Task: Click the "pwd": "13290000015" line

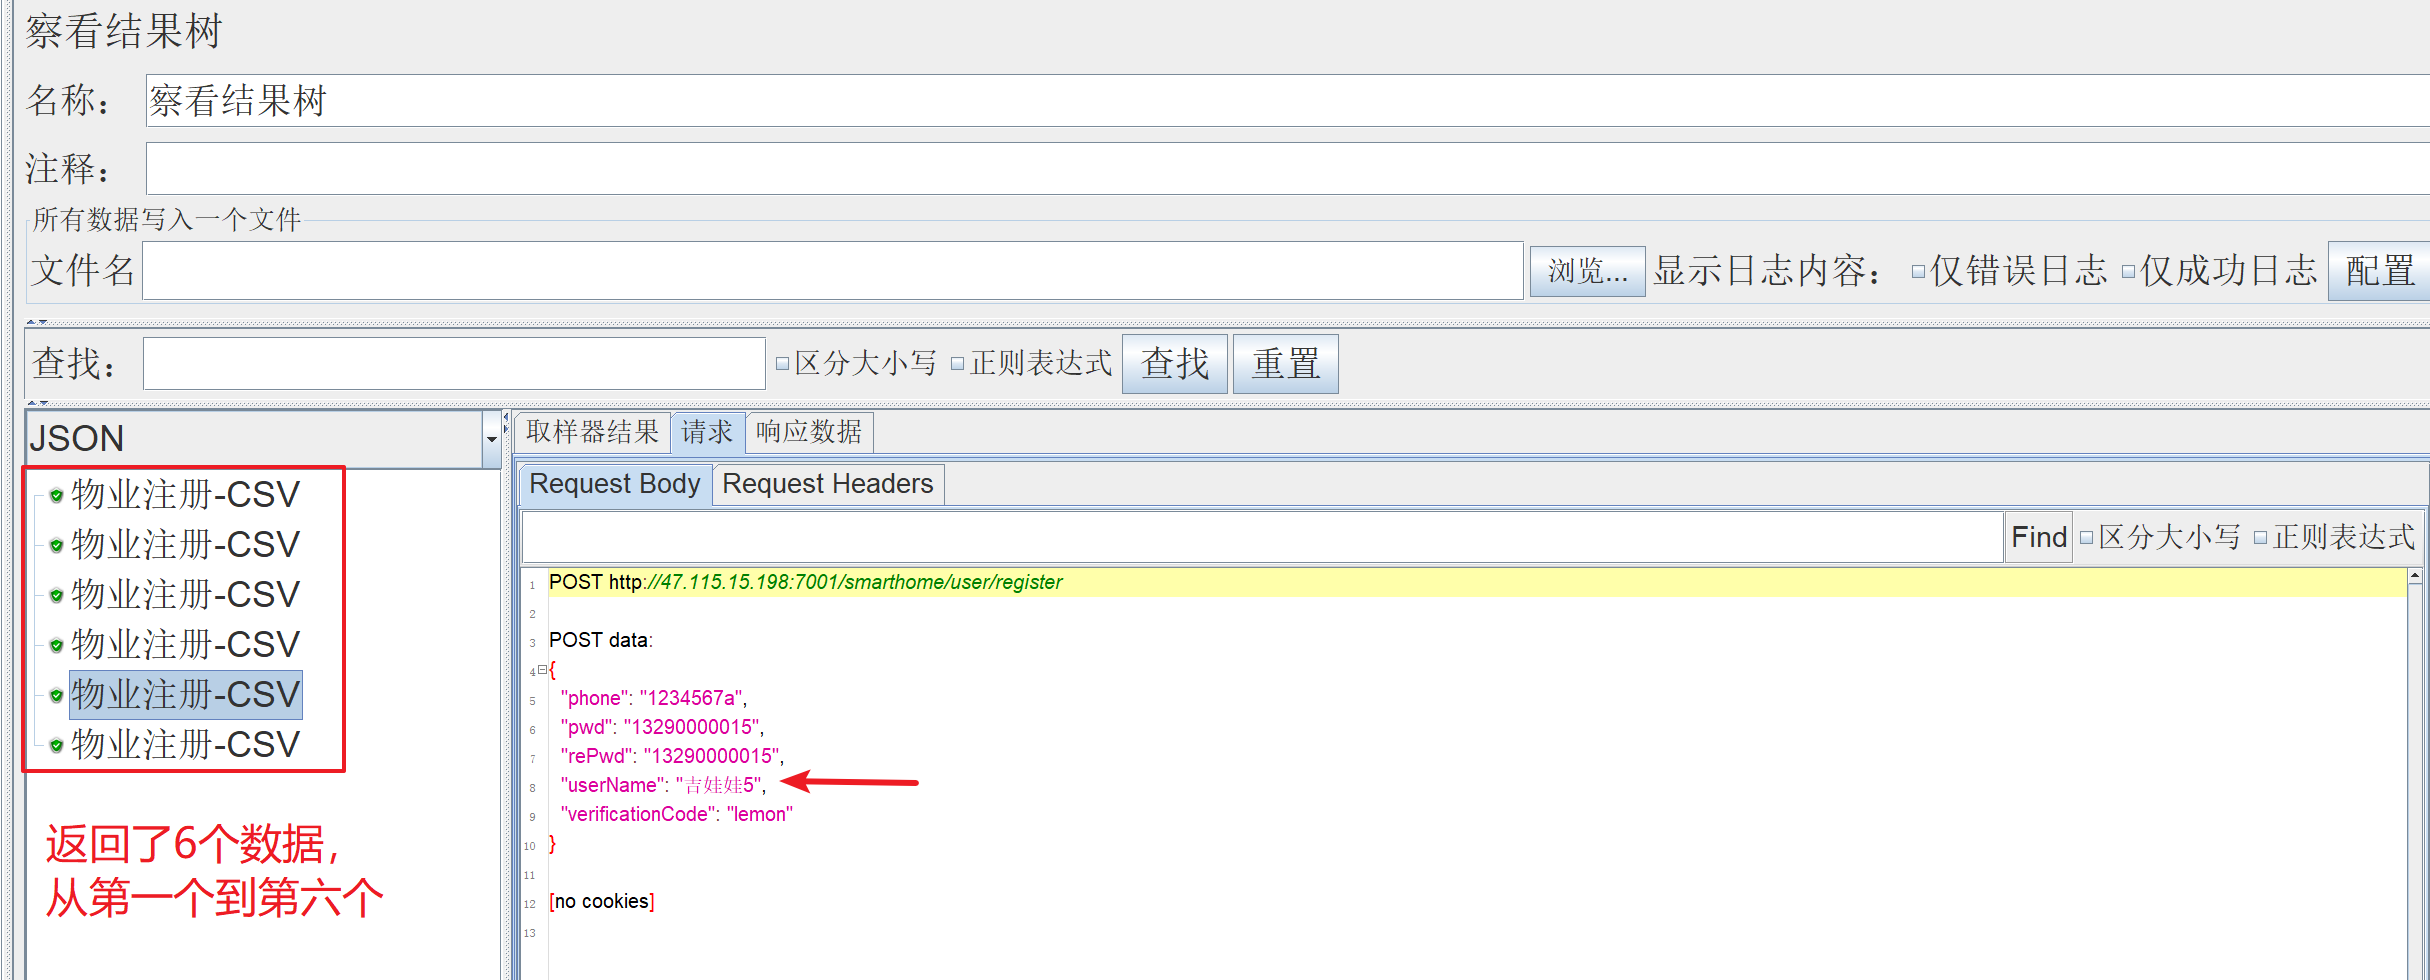Action: coord(662,727)
